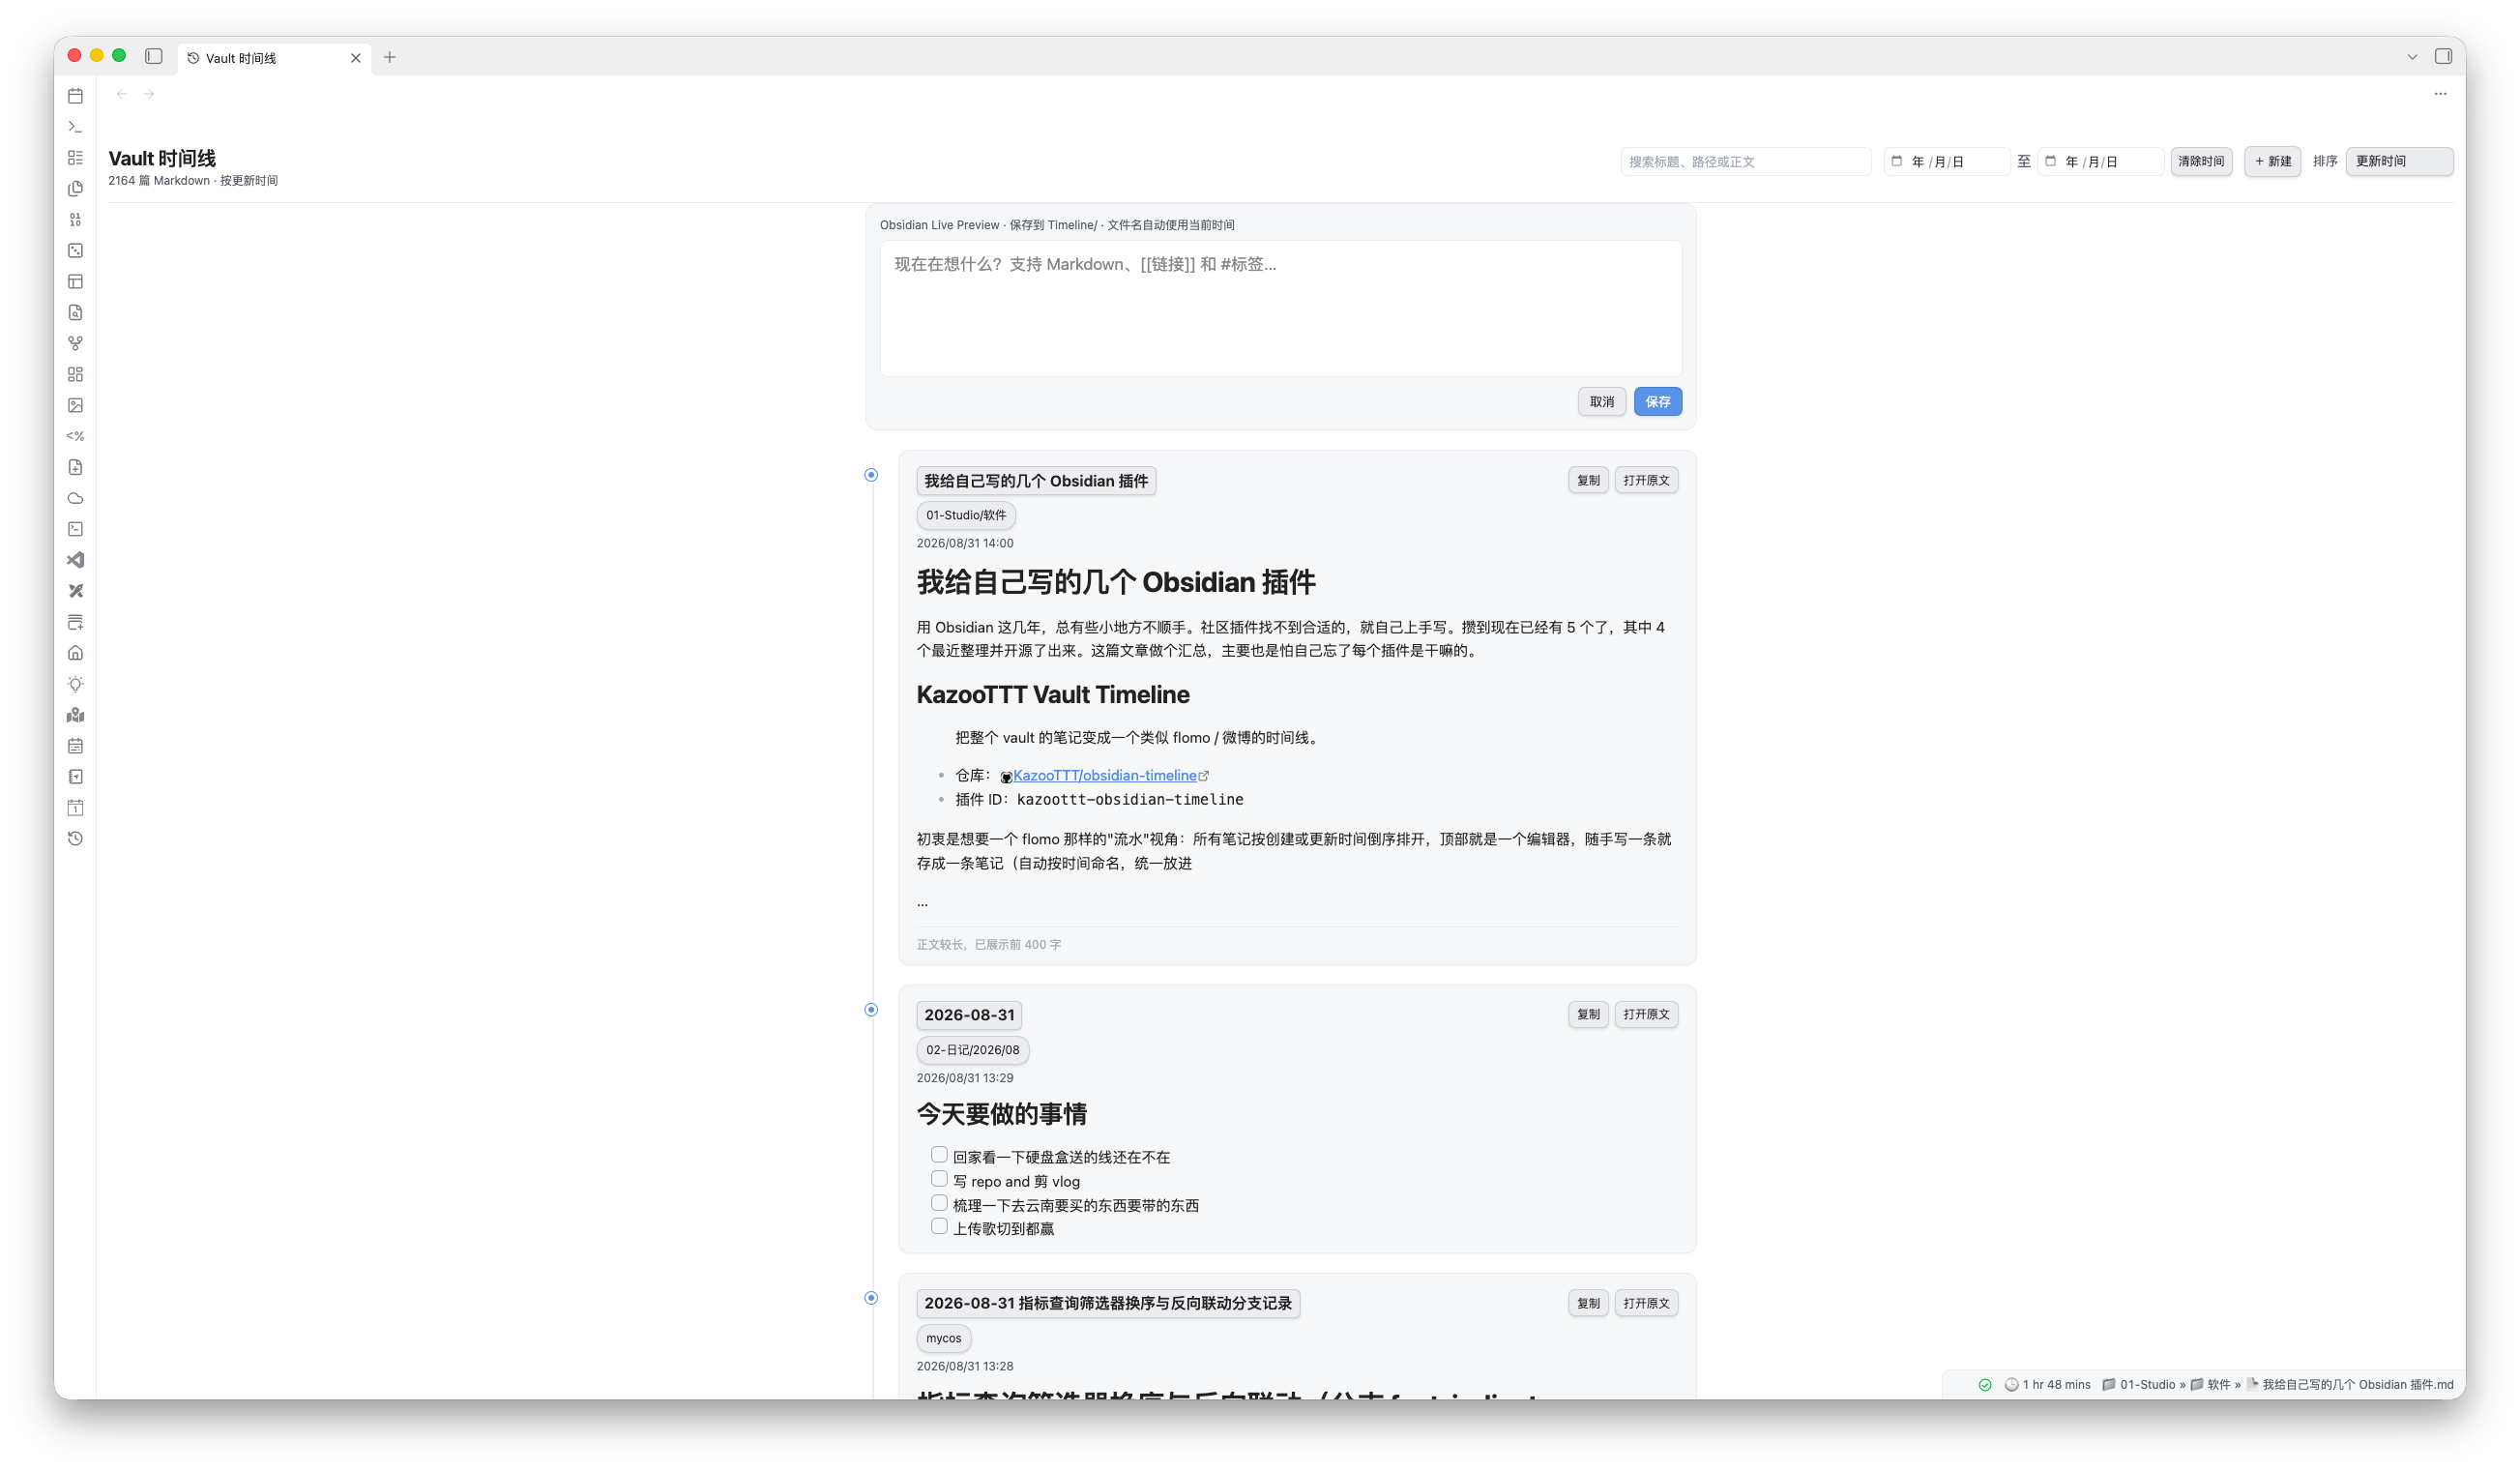Open the KazooTTT/obsidian-timeline link
This screenshot has height=1471, width=2520.
(x=1104, y=776)
